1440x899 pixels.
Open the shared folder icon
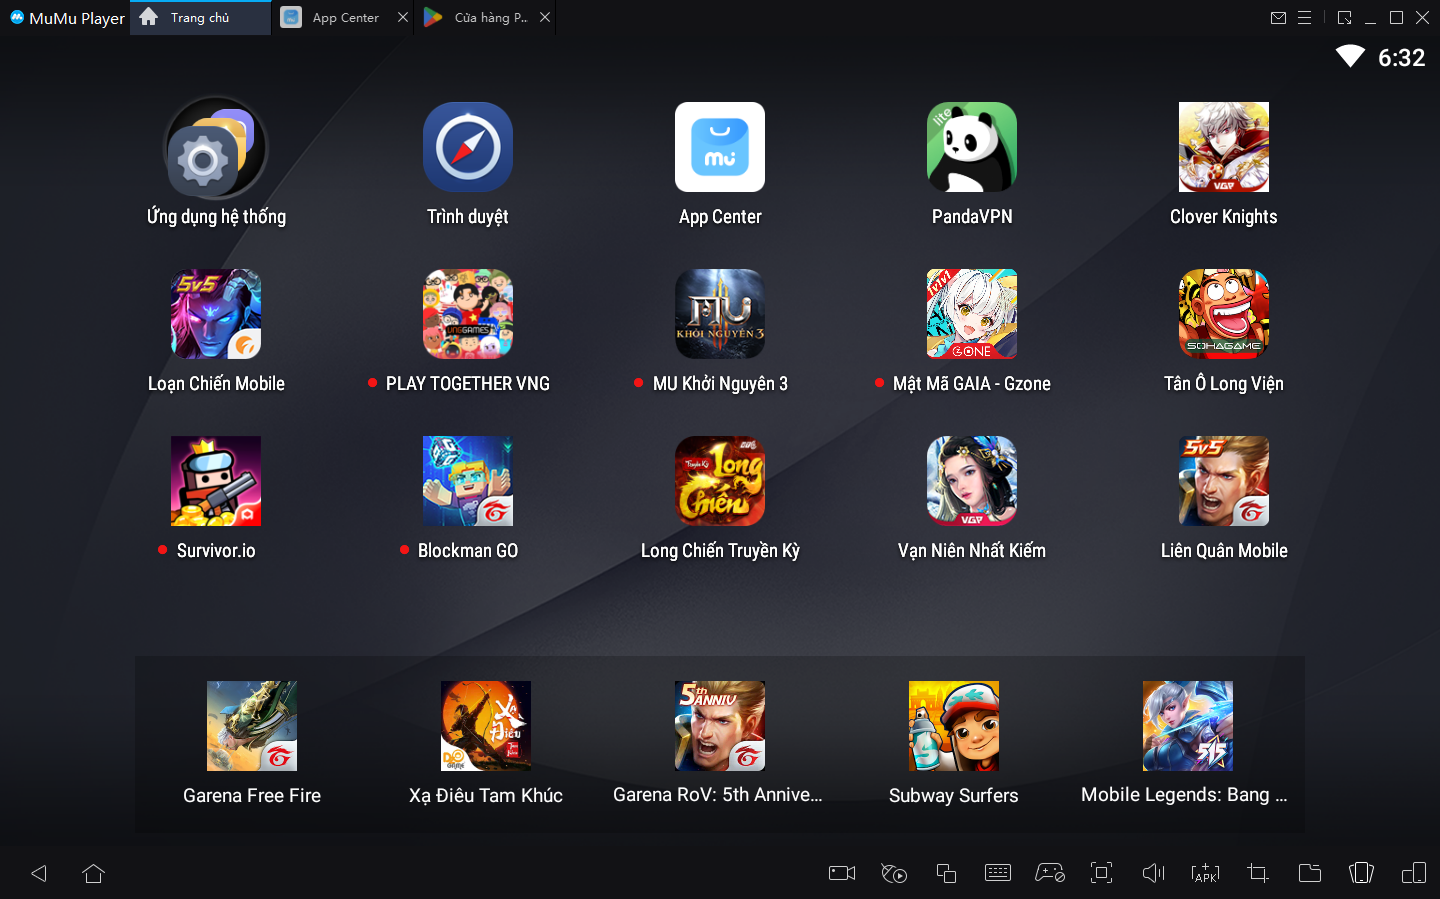coord(1309,873)
